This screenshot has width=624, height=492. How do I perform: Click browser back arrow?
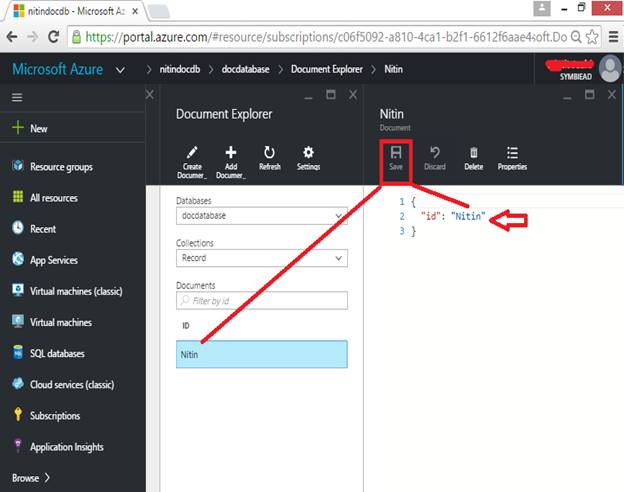[12, 37]
